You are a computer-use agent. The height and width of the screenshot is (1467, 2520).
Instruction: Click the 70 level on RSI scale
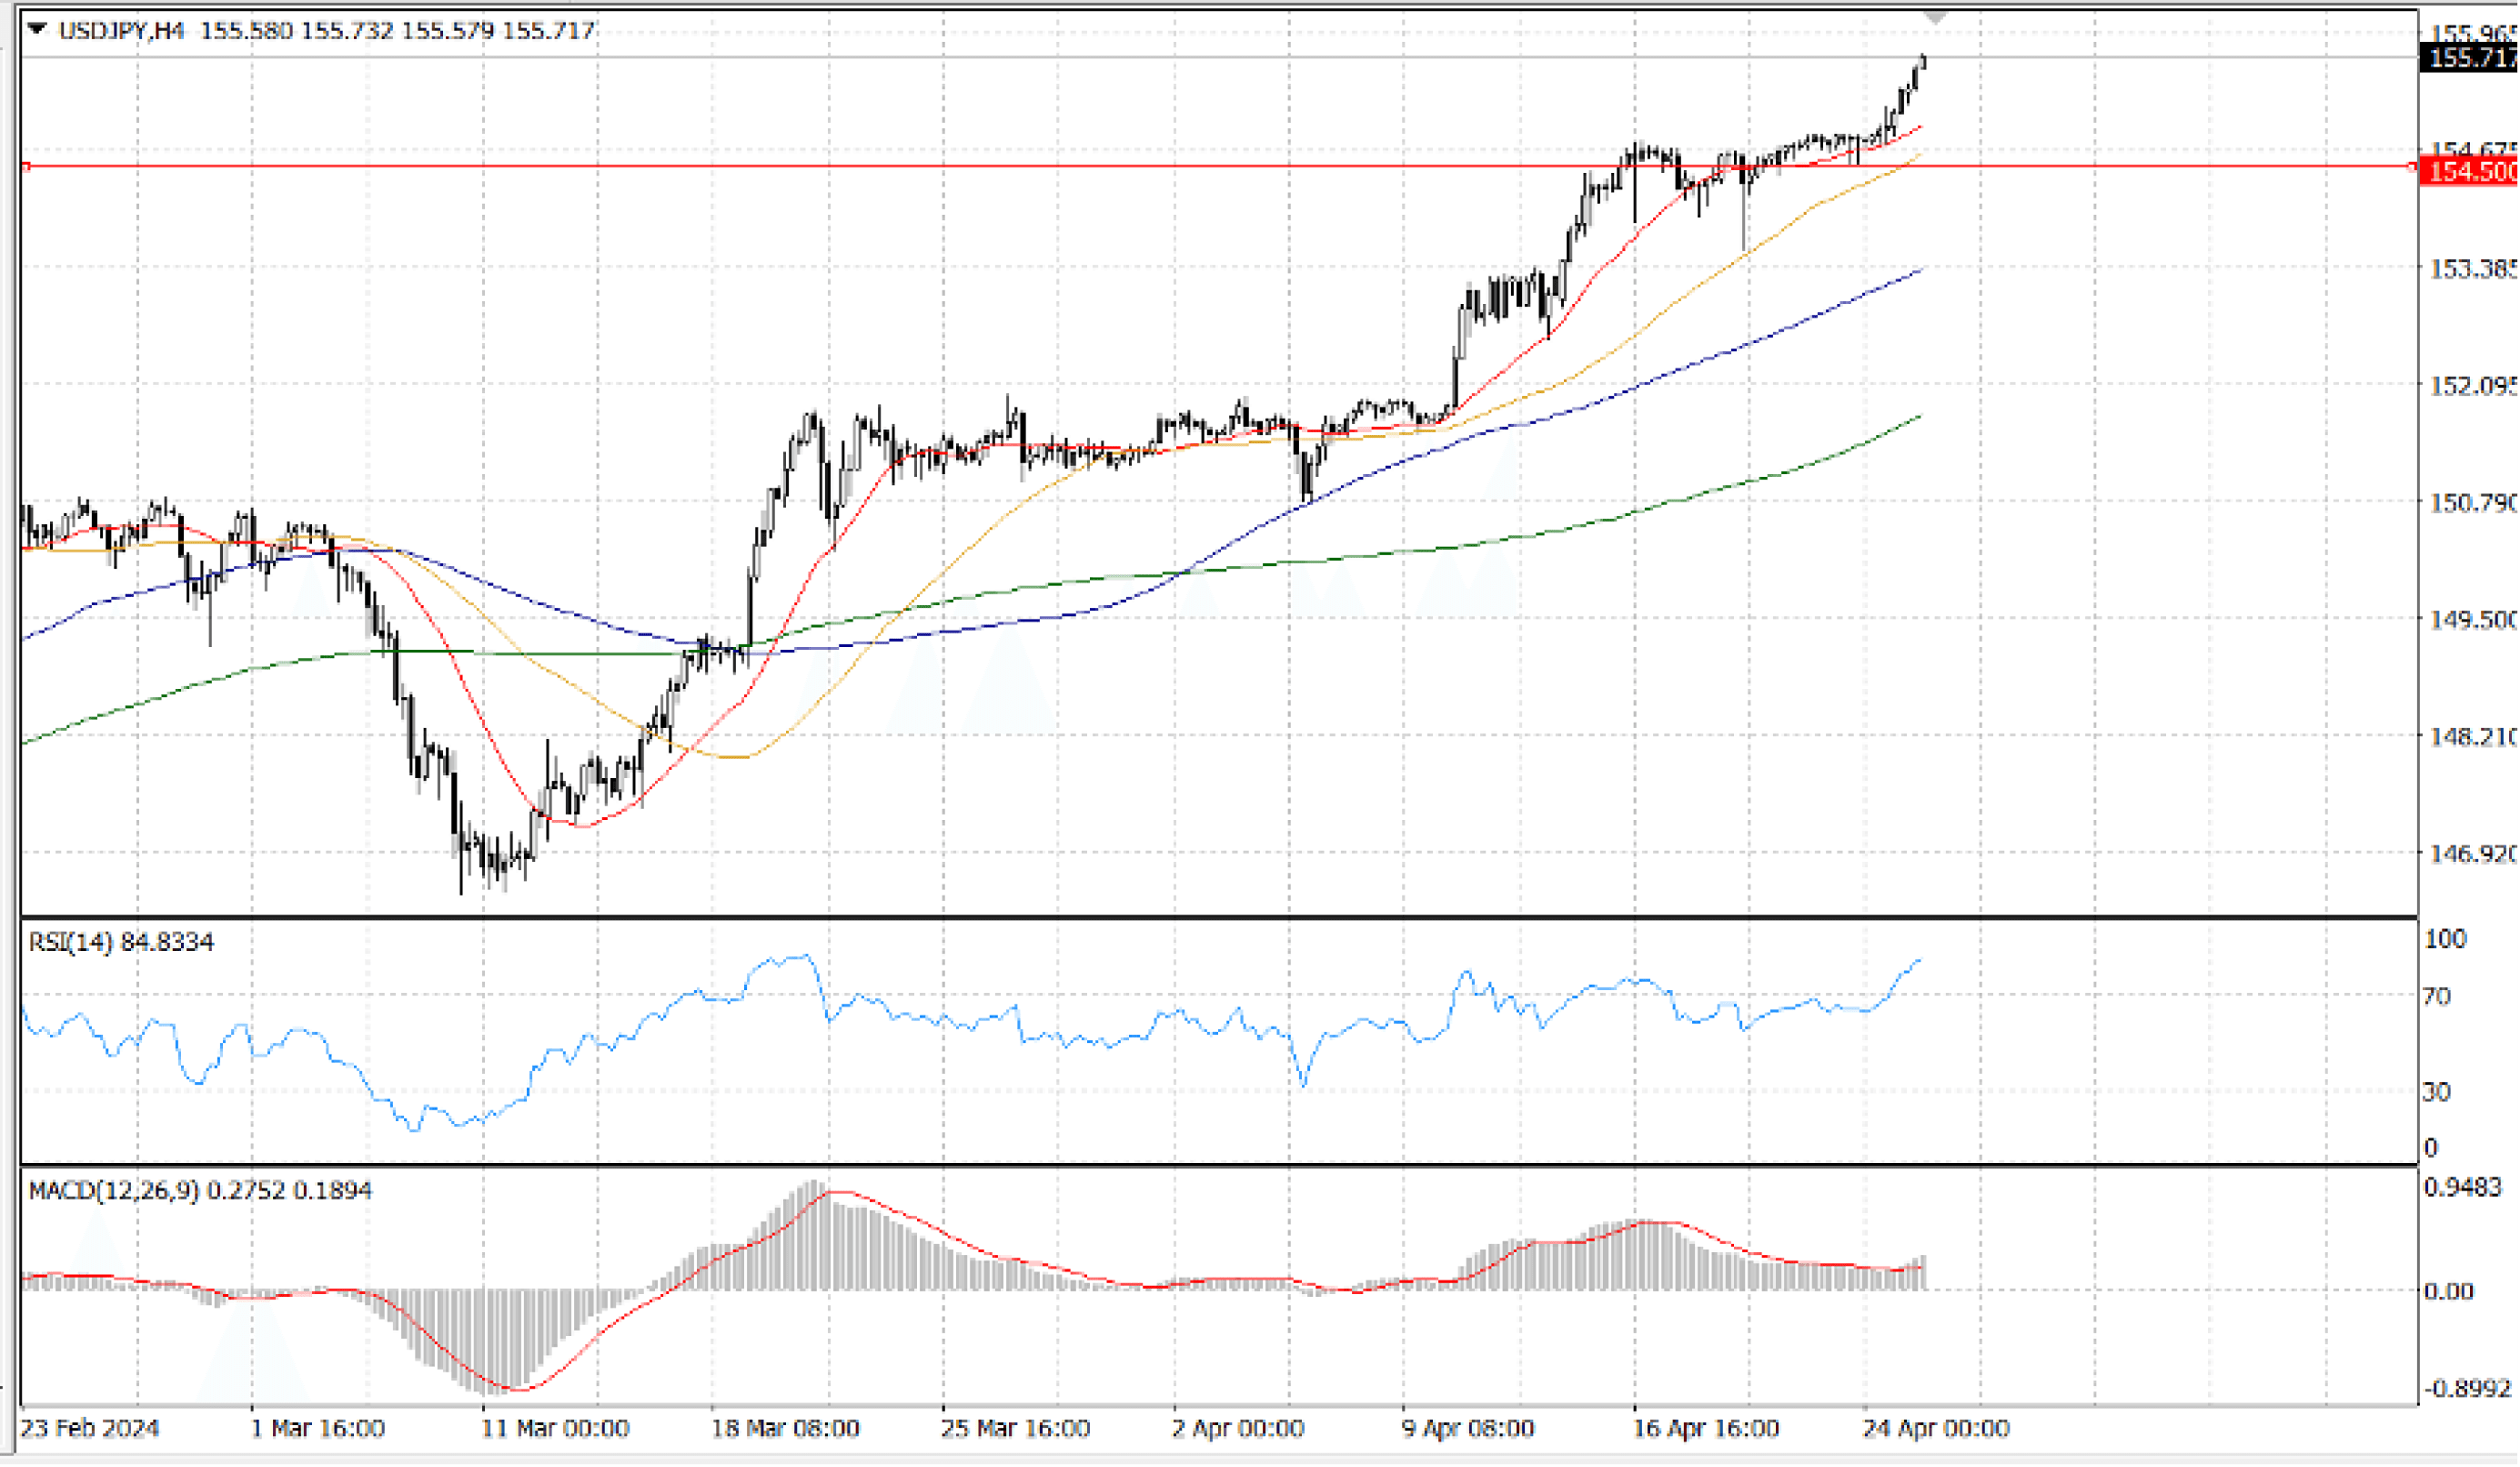tap(2436, 996)
